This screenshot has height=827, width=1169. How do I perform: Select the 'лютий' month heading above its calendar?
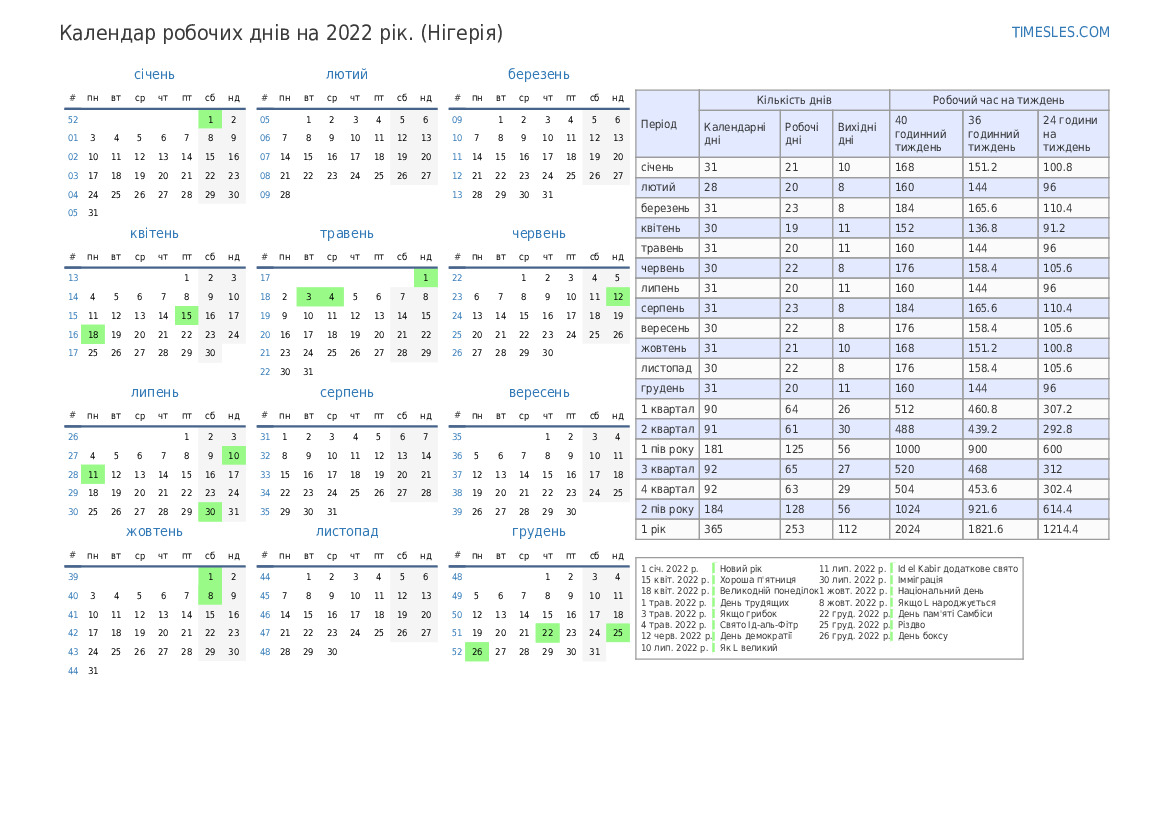click(x=347, y=75)
